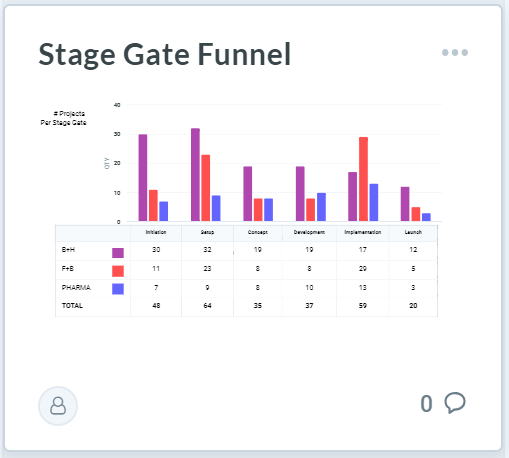This screenshot has height=458, width=509.
Task: Click the Launch column header
Action: click(413, 232)
